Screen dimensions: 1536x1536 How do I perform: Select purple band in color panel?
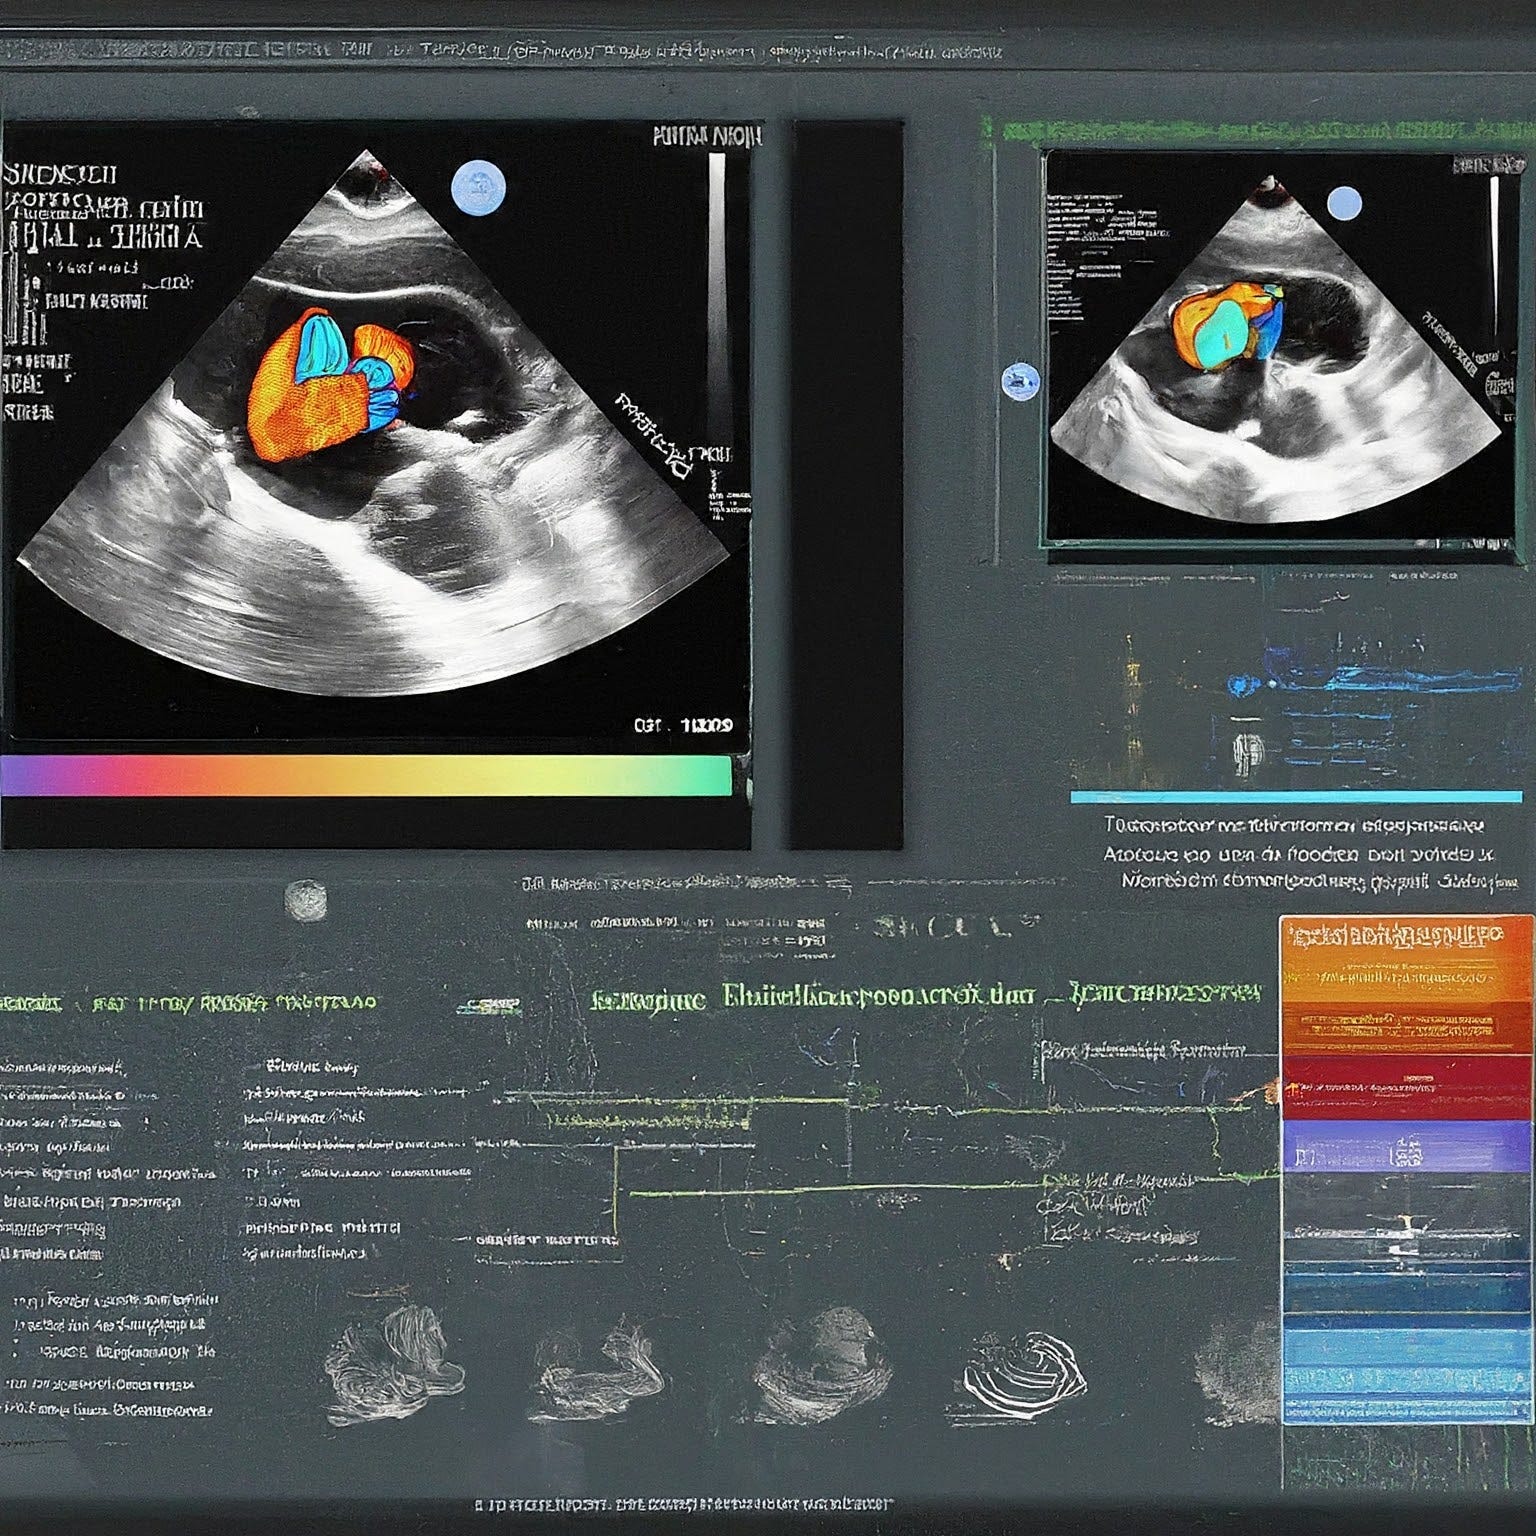pyautogui.click(x=1405, y=1145)
